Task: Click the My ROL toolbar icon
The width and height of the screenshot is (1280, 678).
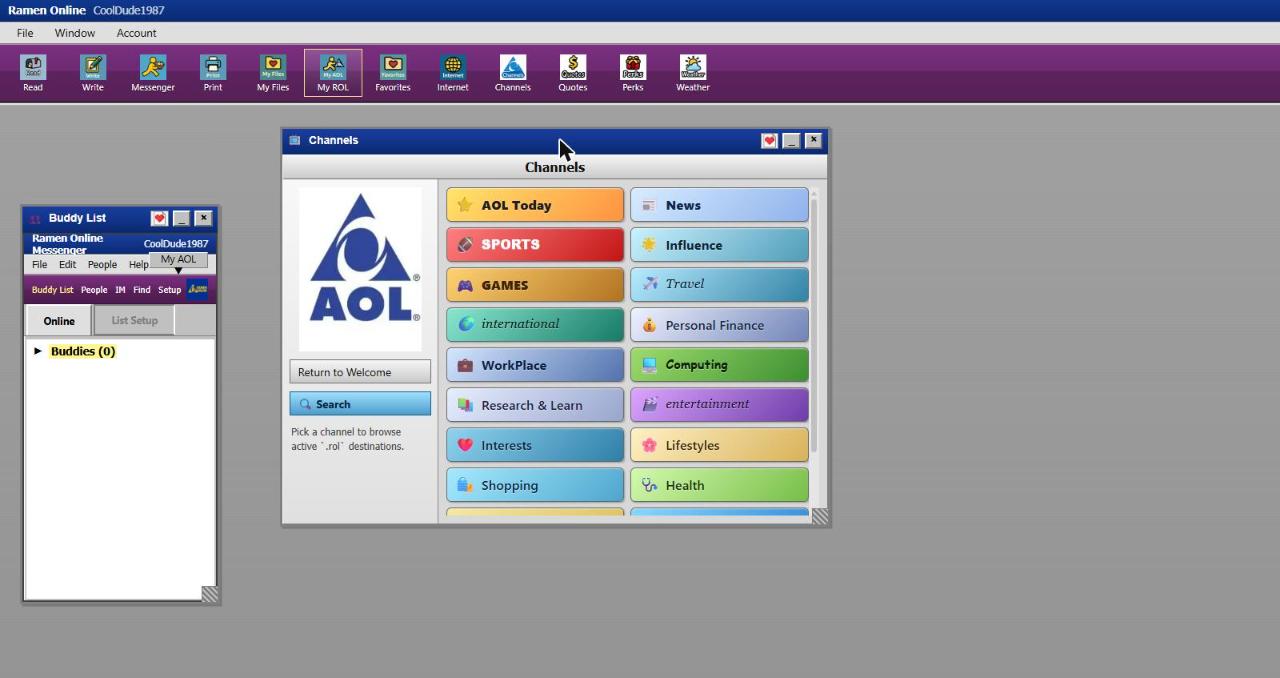Action: pyautogui.click(x=333, y=73)
